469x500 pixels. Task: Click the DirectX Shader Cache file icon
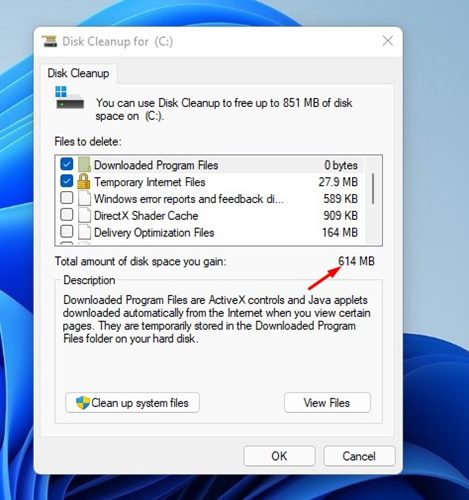click(x=84, y=215)
